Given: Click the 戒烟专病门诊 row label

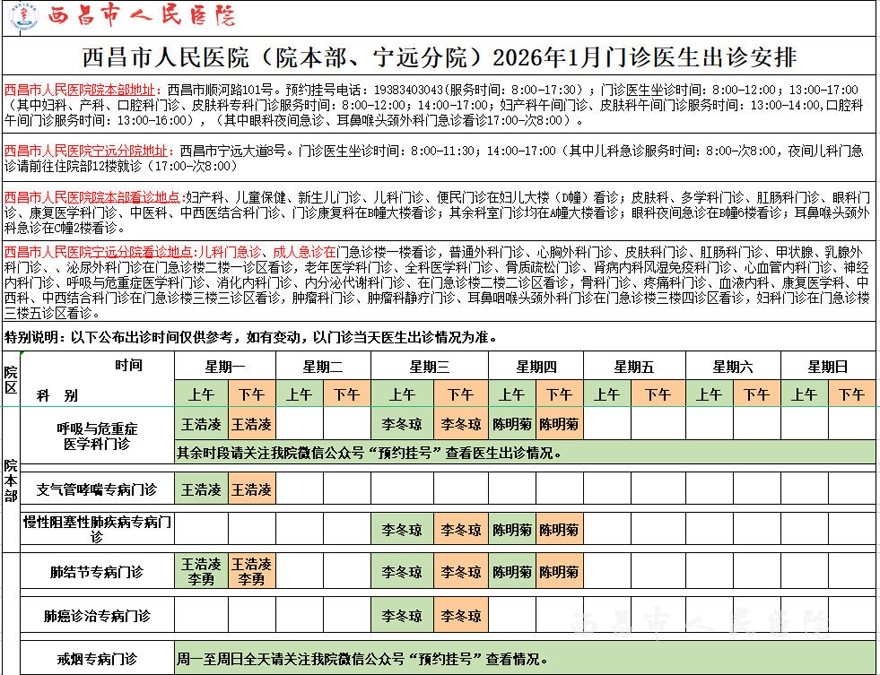Looking at the screenshot, I should tap(97, 659).
